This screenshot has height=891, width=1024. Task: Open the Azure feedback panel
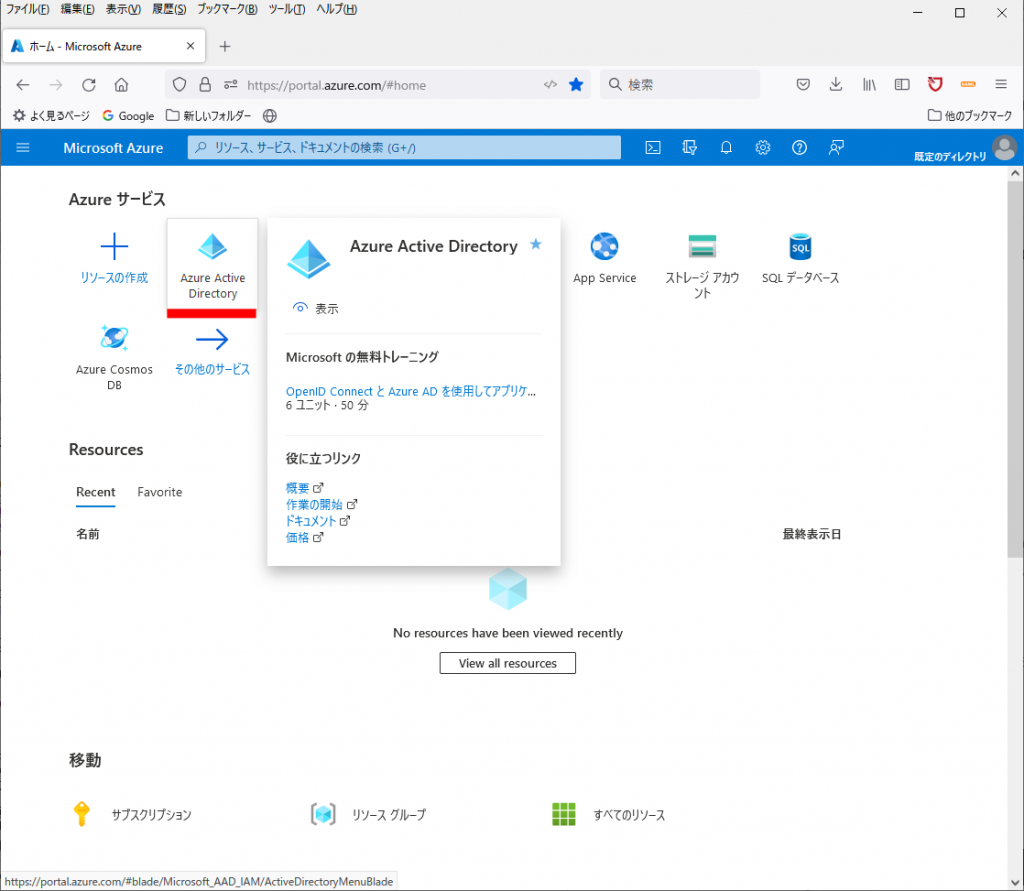point(836,147)
